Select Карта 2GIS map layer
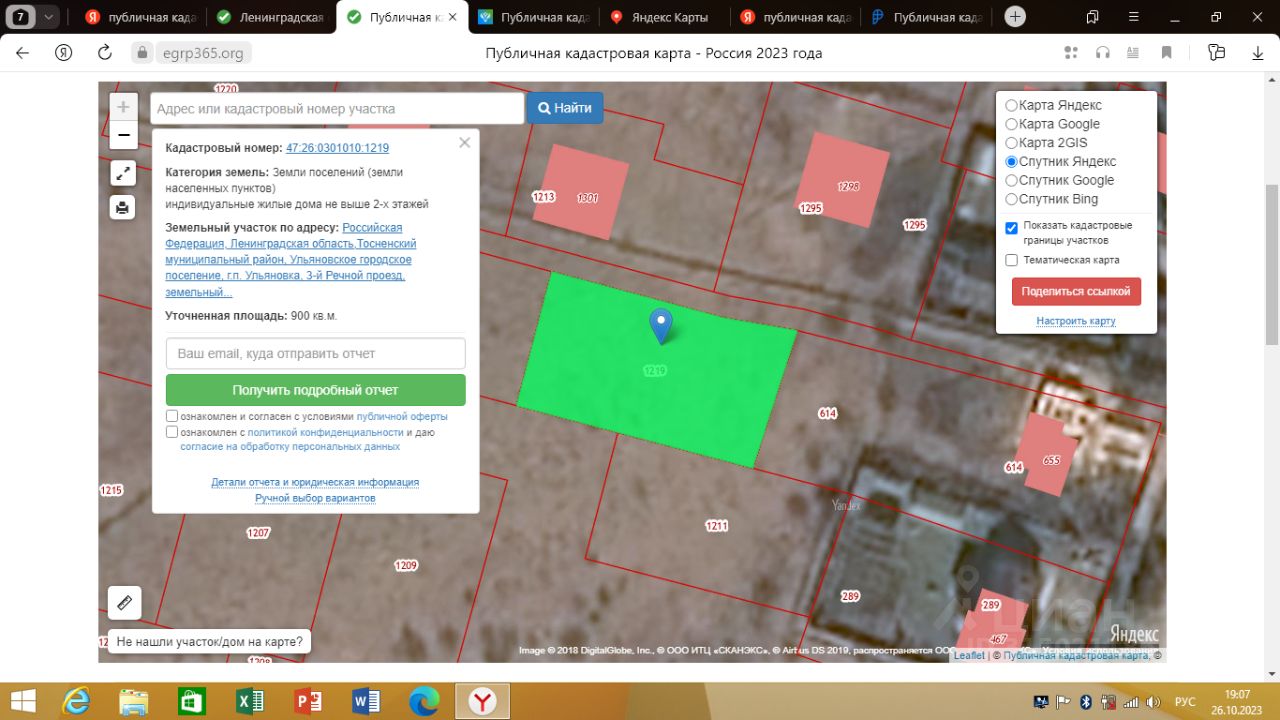 [x=1011, y=143]
